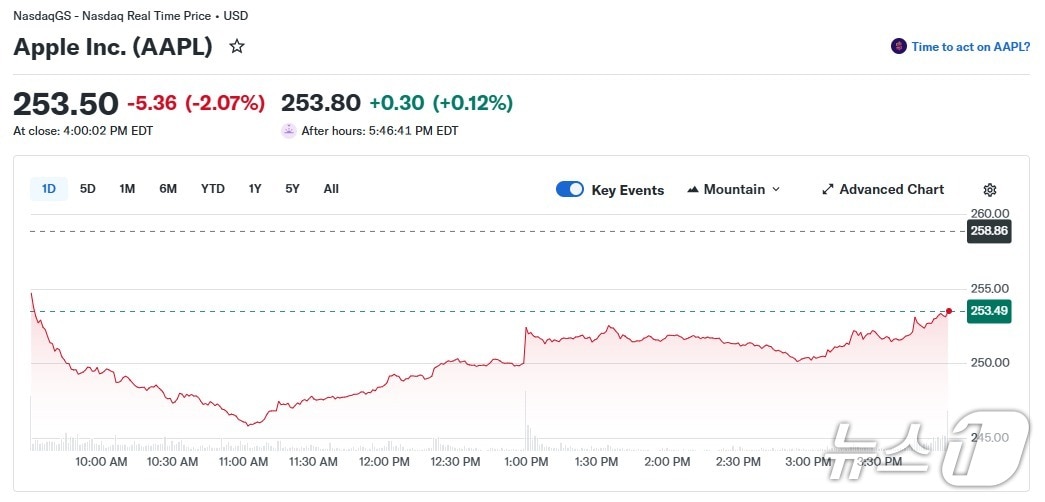Open the Time to act on AAPL link
Screen dimensions: 1045x502
[x=970, y=47]
